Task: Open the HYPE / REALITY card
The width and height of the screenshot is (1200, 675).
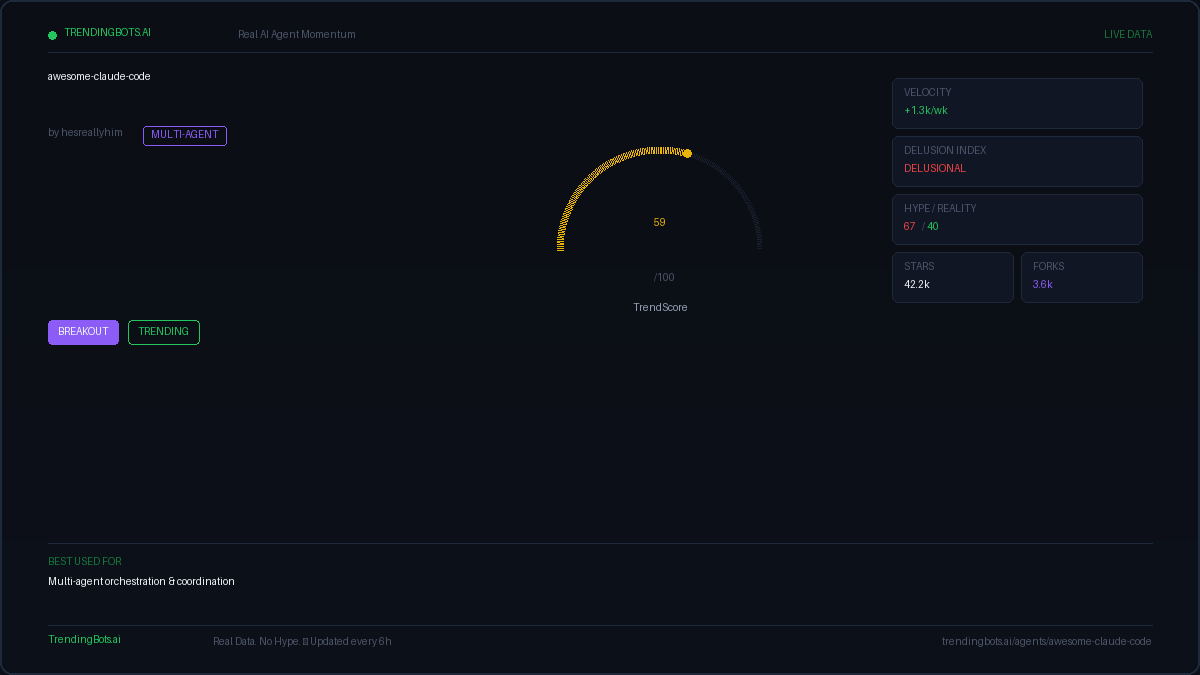Action: (1017, 219)
